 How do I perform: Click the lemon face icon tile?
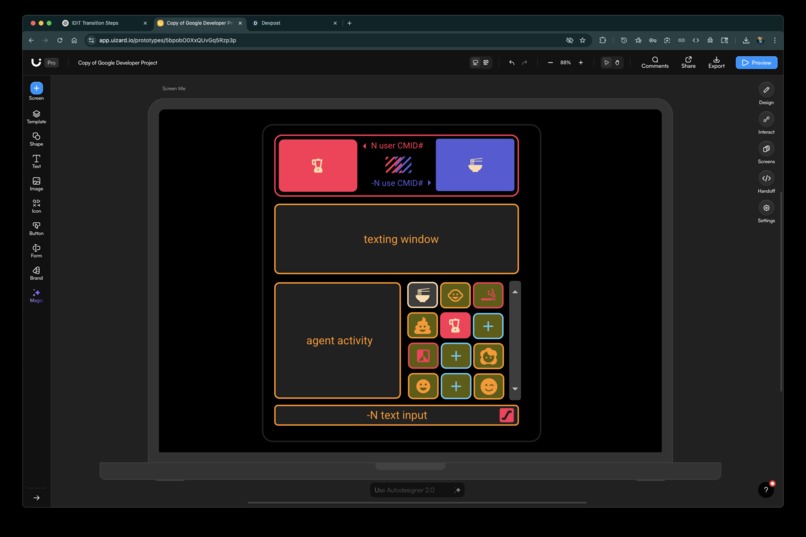tap(455, 295)
